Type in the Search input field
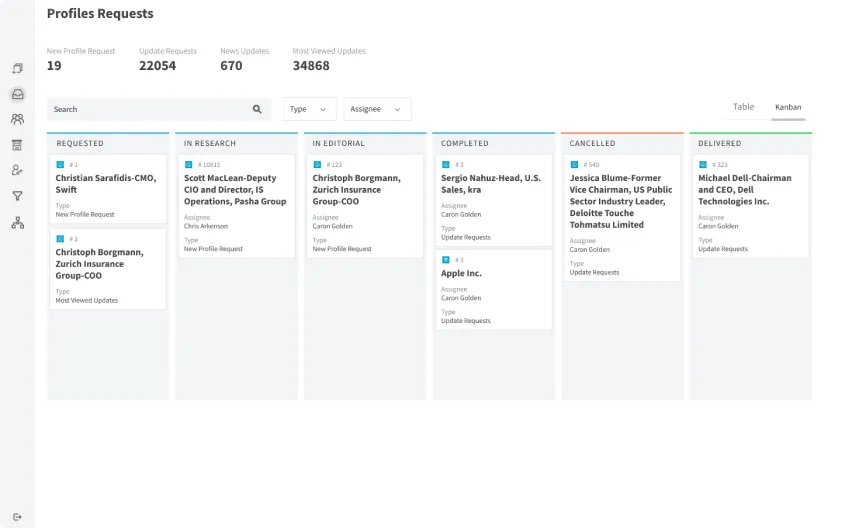Viewport: 841px width, 528px height. coord(150,109)
